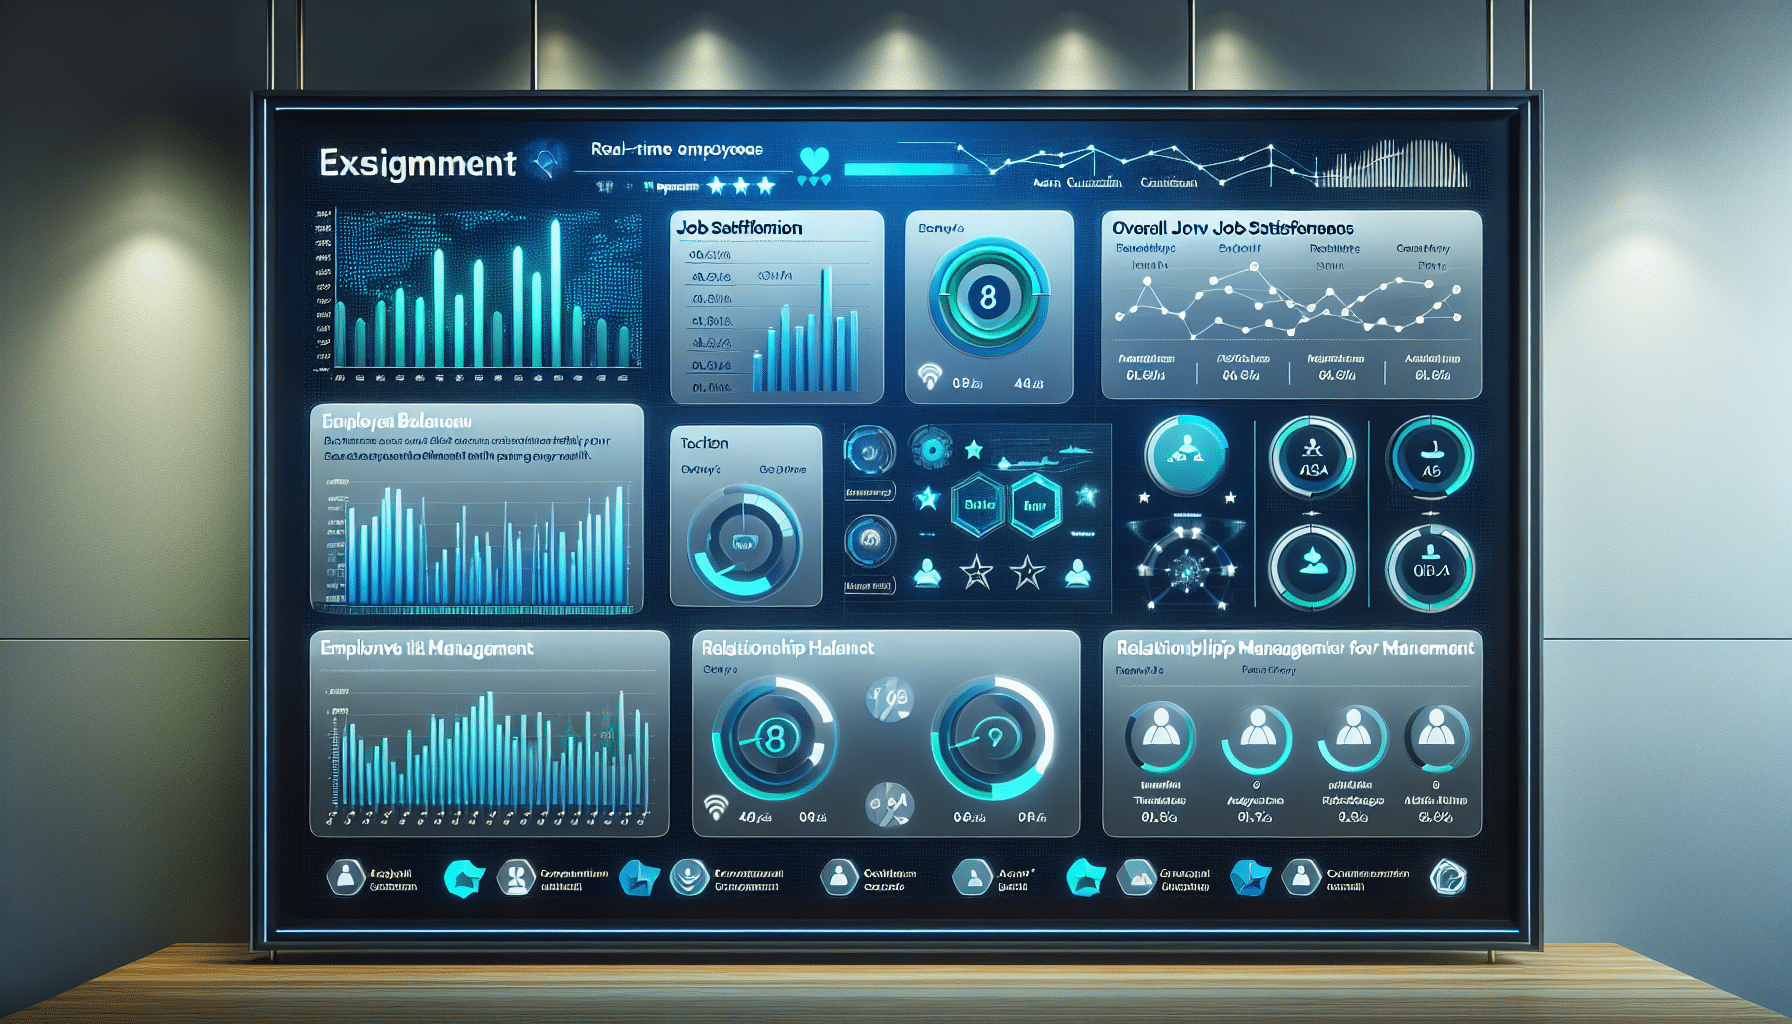Click the "9" dial in Relationship Halamot

[992, 739]
